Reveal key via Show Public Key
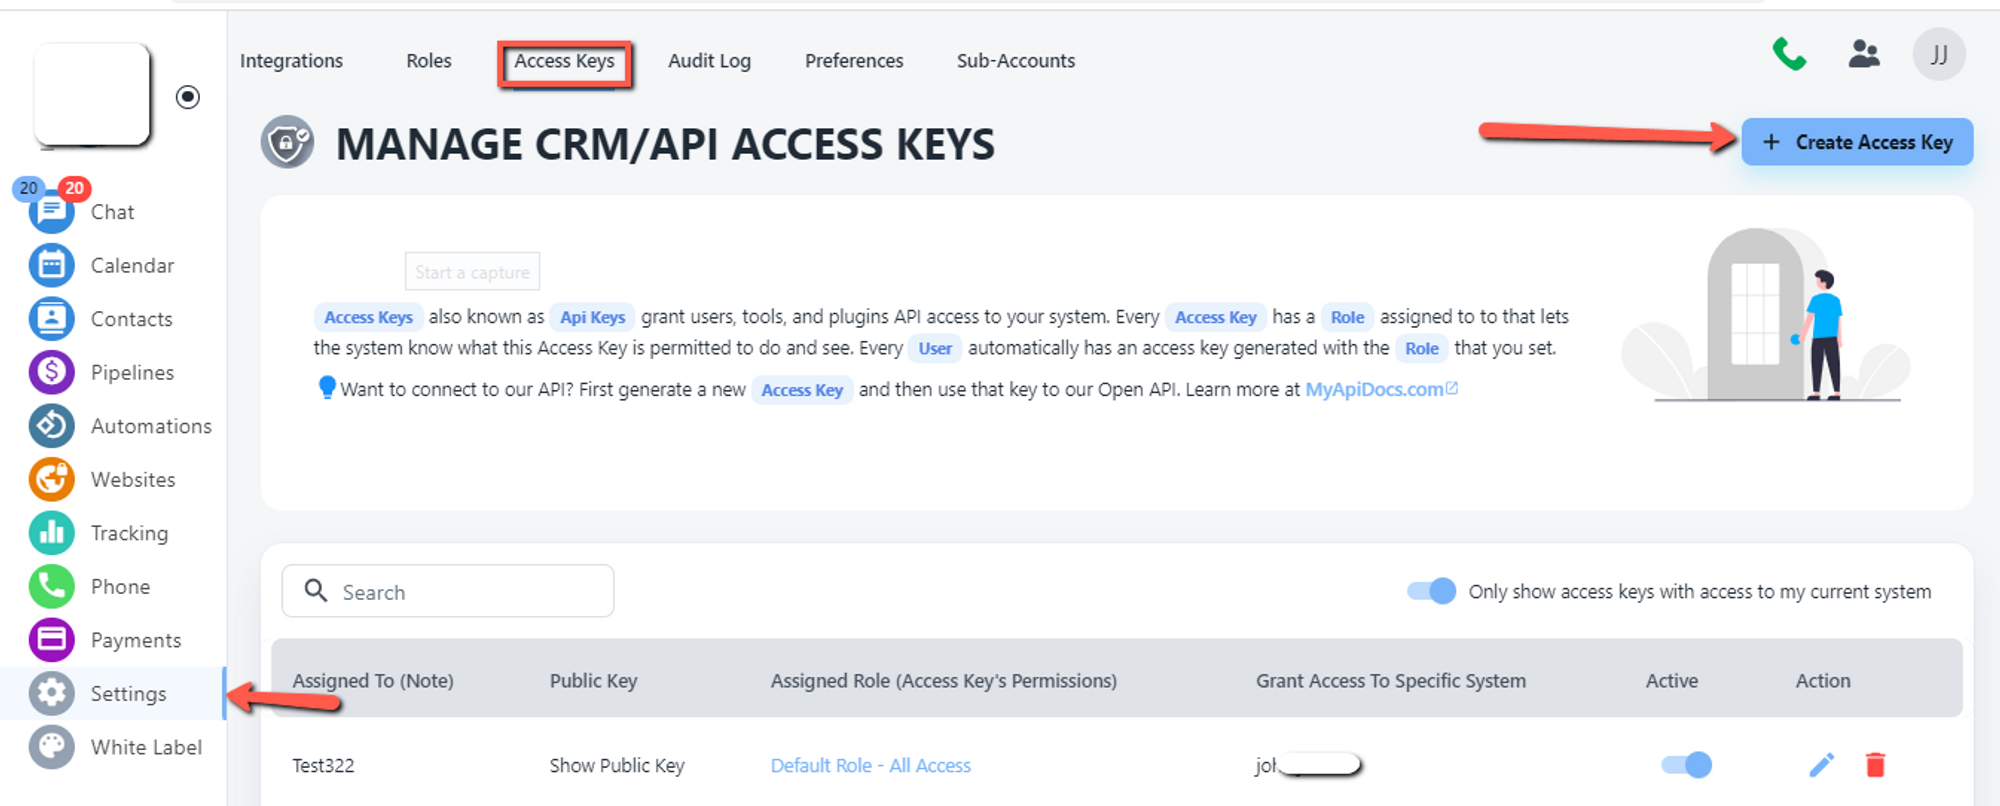 616,765
